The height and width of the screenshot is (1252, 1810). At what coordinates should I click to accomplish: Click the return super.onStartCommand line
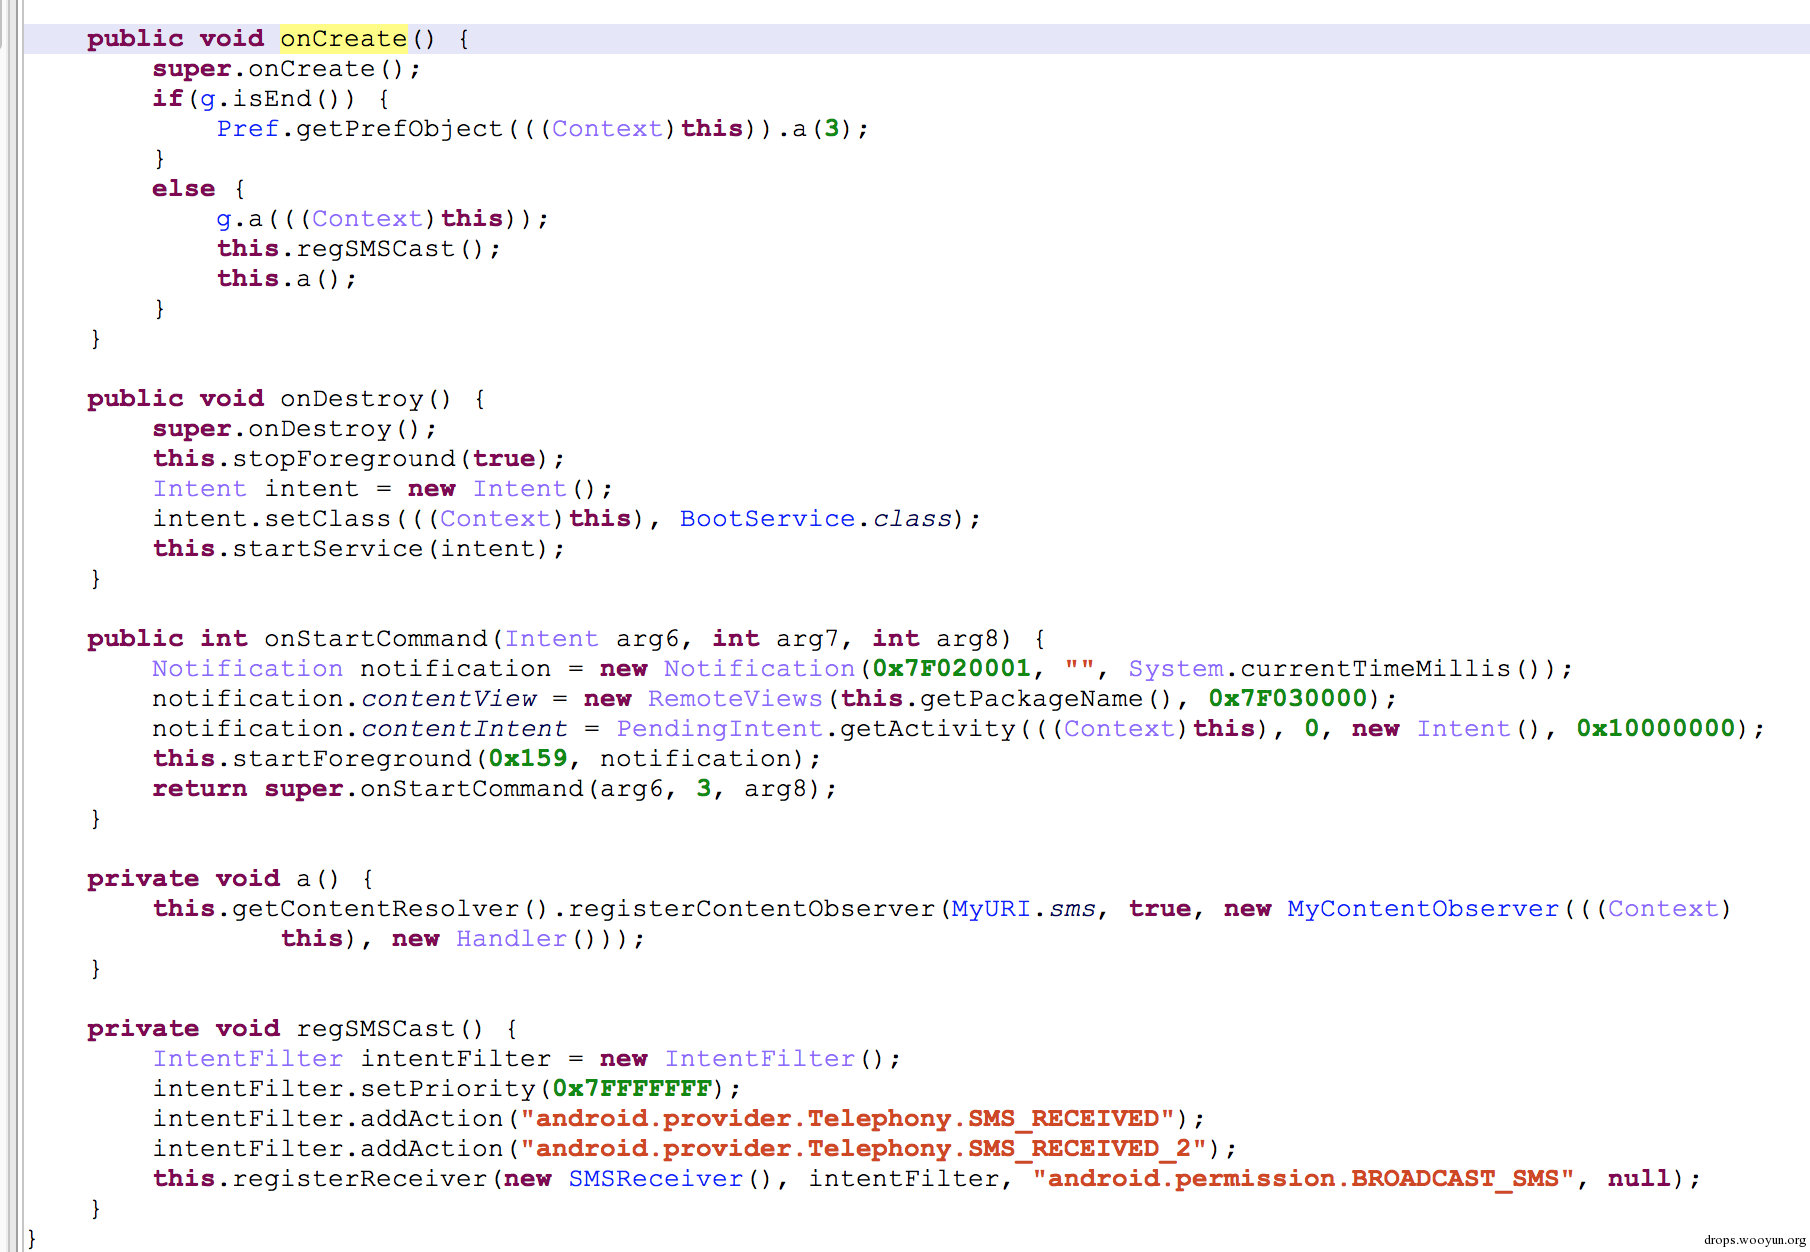(x=495, y=789)
